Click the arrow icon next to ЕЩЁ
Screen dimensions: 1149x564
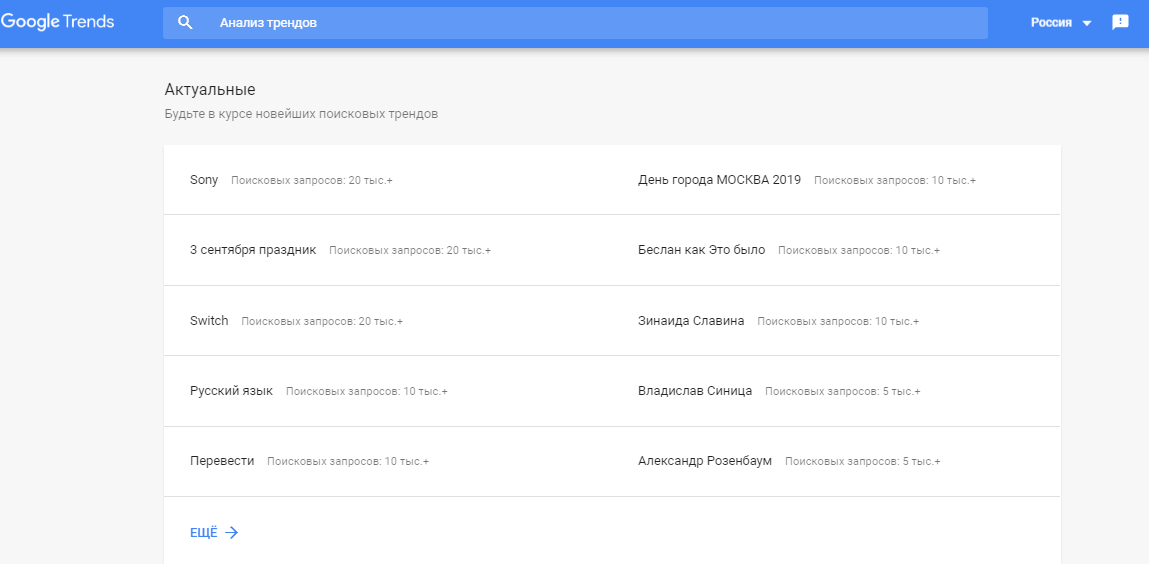tap(231, 533)
